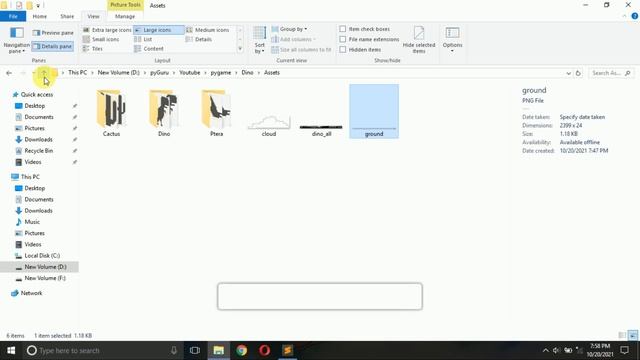Screen dimensions: 640x360
Task: Refresh the current folder
Action: pyautogui.click(x=578, y=73)
